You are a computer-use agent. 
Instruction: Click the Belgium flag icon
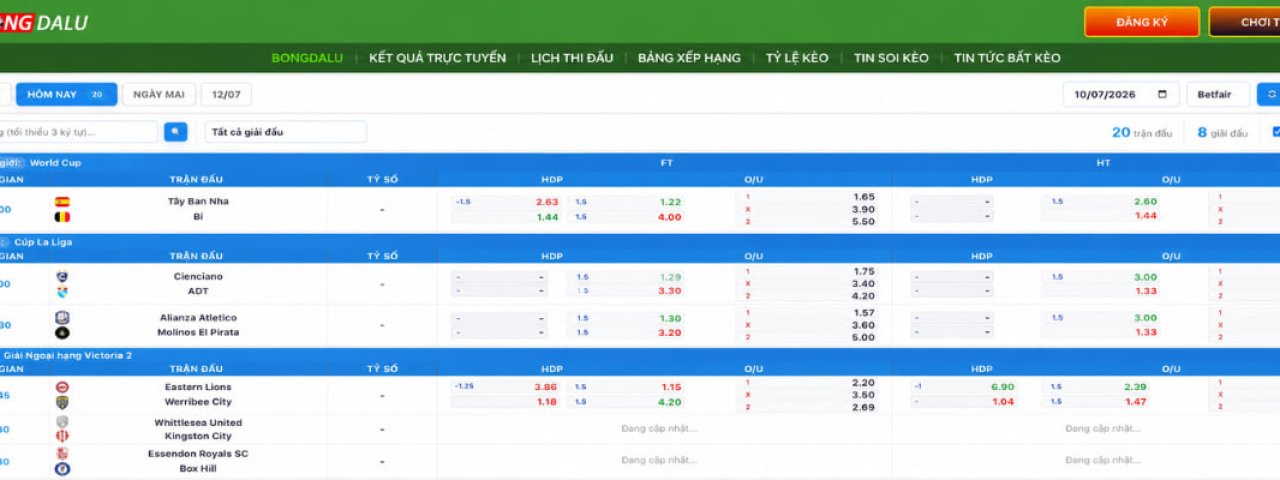pyautogui.click(x=62, y=216)
